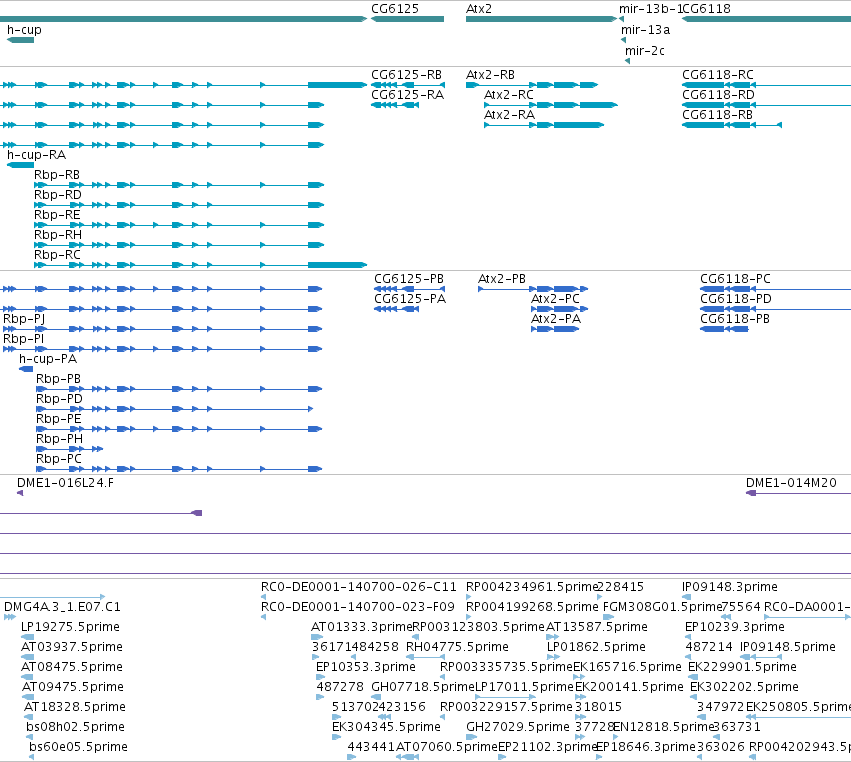Select the Rbp-PC protein label
The image size is (851, 762).
tap(59, 460)
